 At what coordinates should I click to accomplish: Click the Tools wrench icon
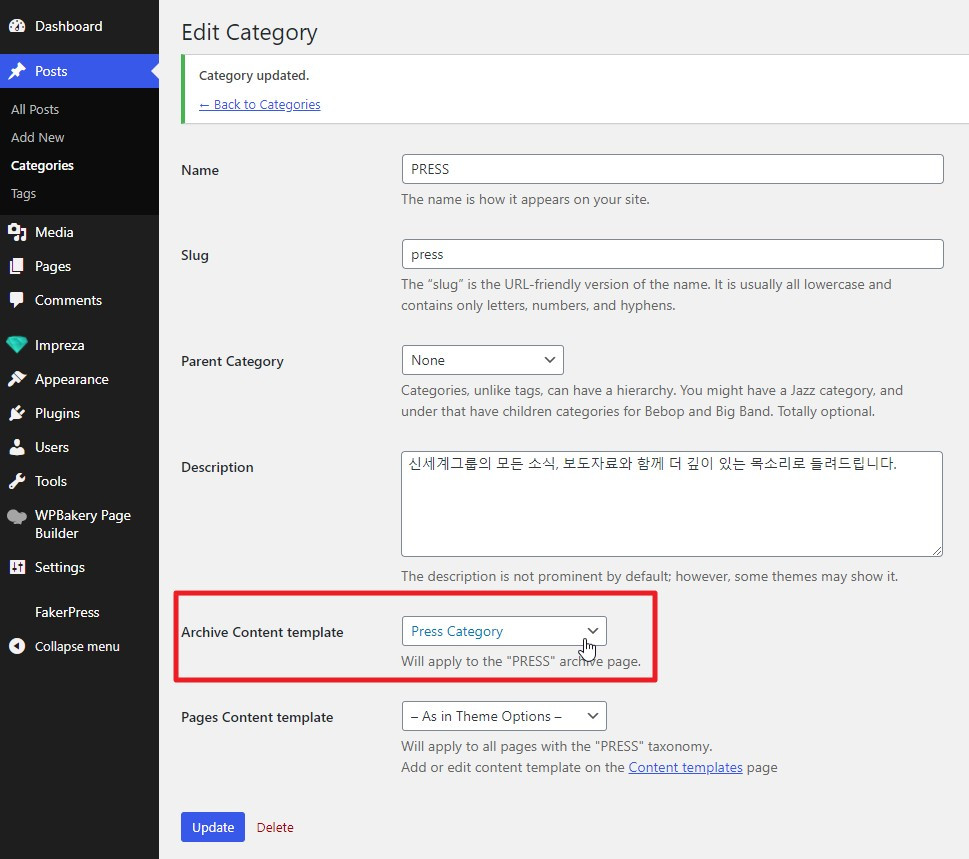[17, 481]
